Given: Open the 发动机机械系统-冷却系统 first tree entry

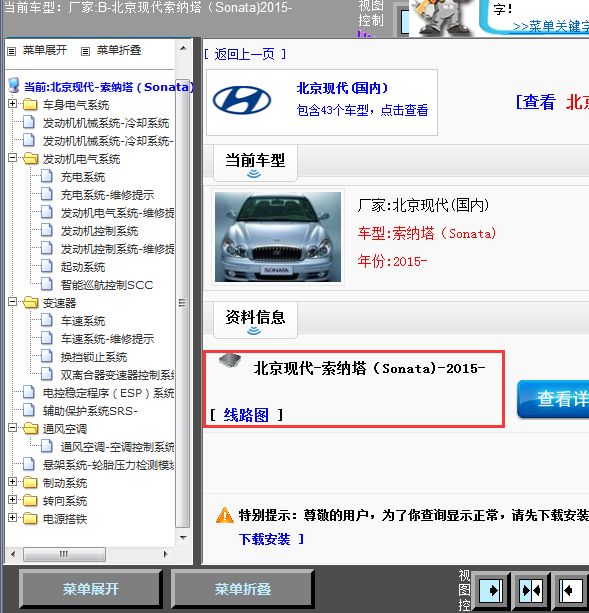Looking at the screenshot, I should (106, 123).
